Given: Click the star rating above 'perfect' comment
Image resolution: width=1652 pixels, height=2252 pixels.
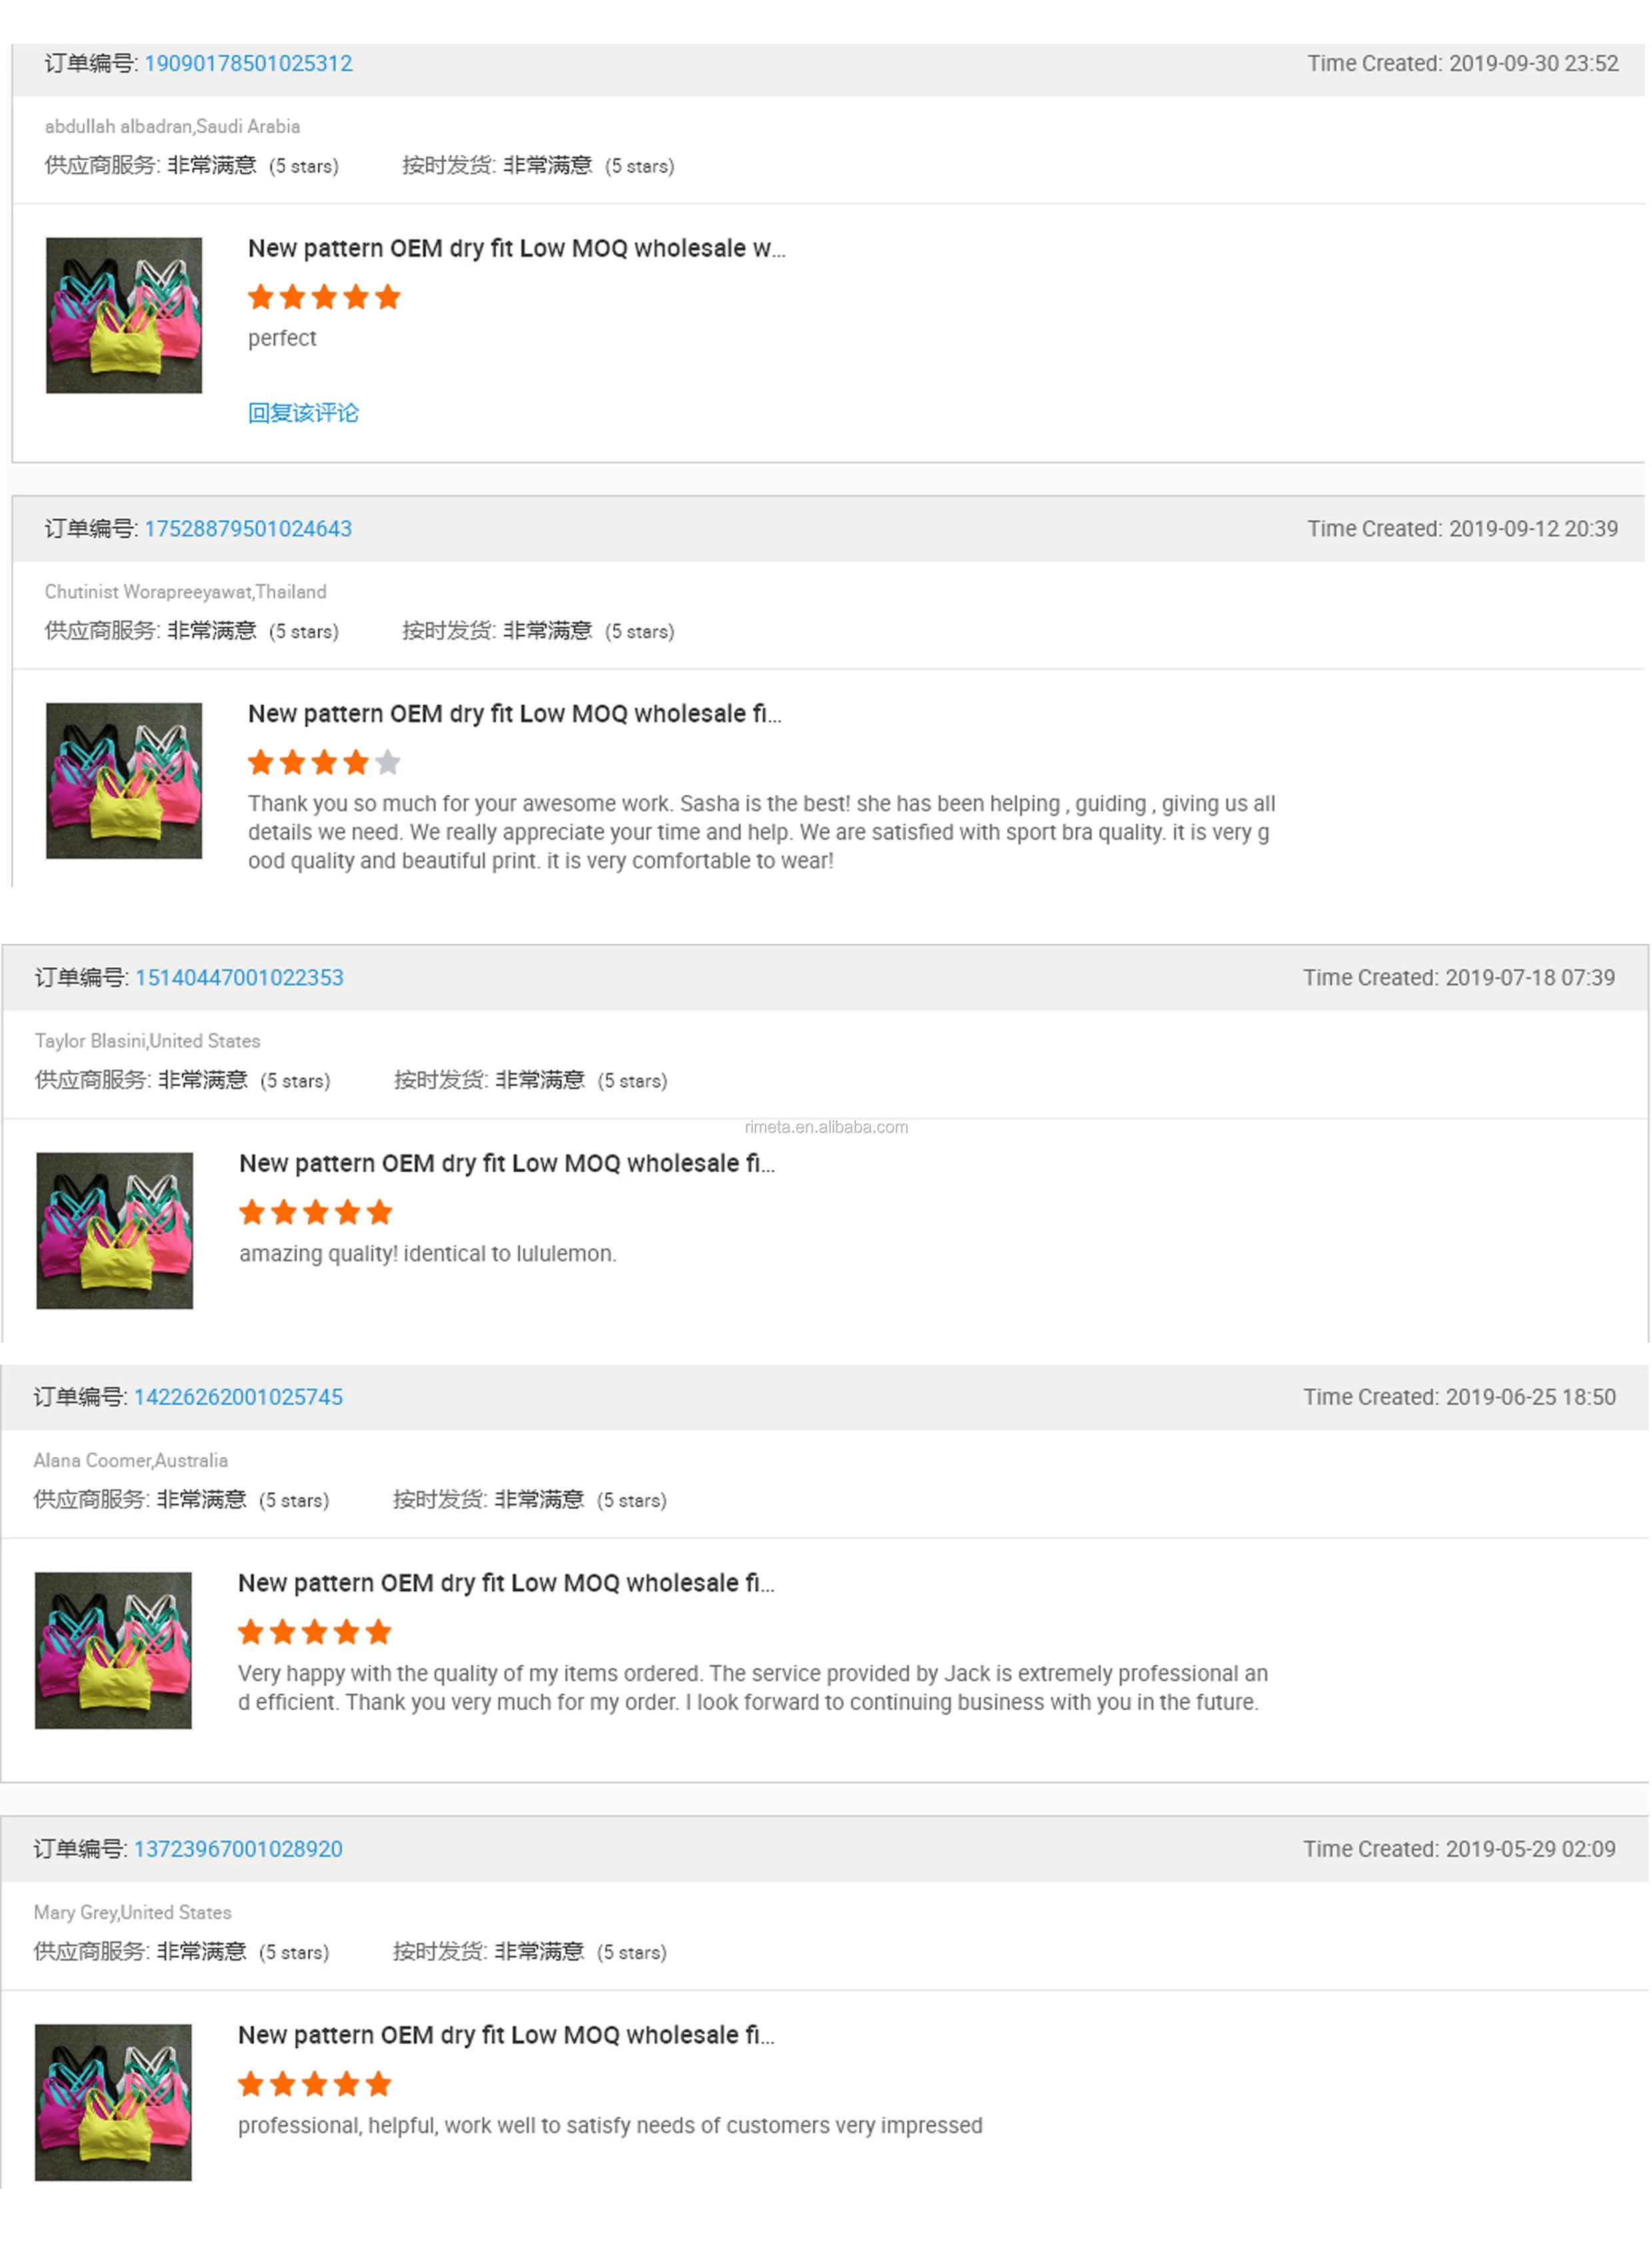Looking at the screenshot, I should (x=324, y=296).
